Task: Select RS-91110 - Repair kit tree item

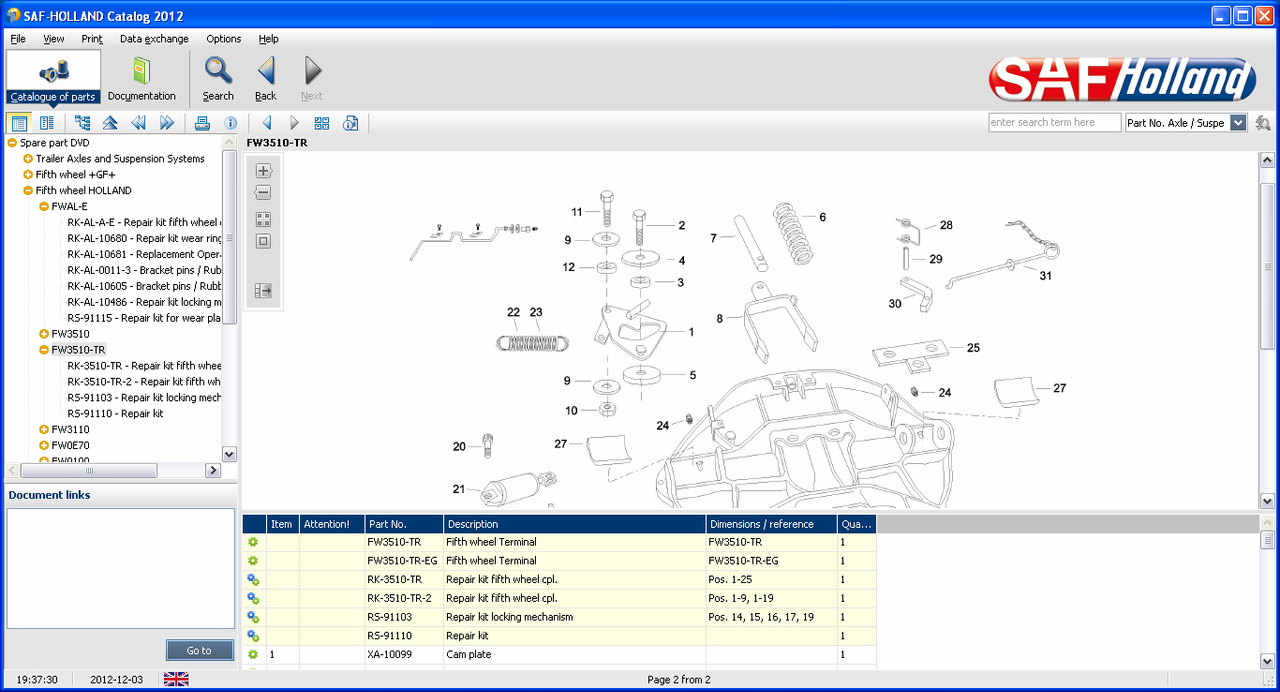Action: [116, 414]
